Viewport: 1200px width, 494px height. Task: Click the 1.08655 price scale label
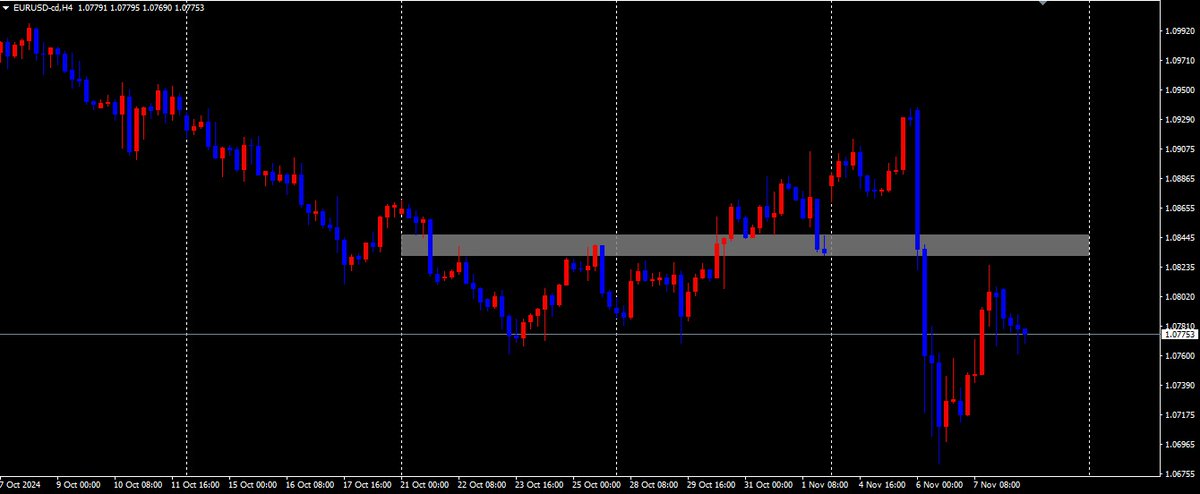click(1180, 208)
